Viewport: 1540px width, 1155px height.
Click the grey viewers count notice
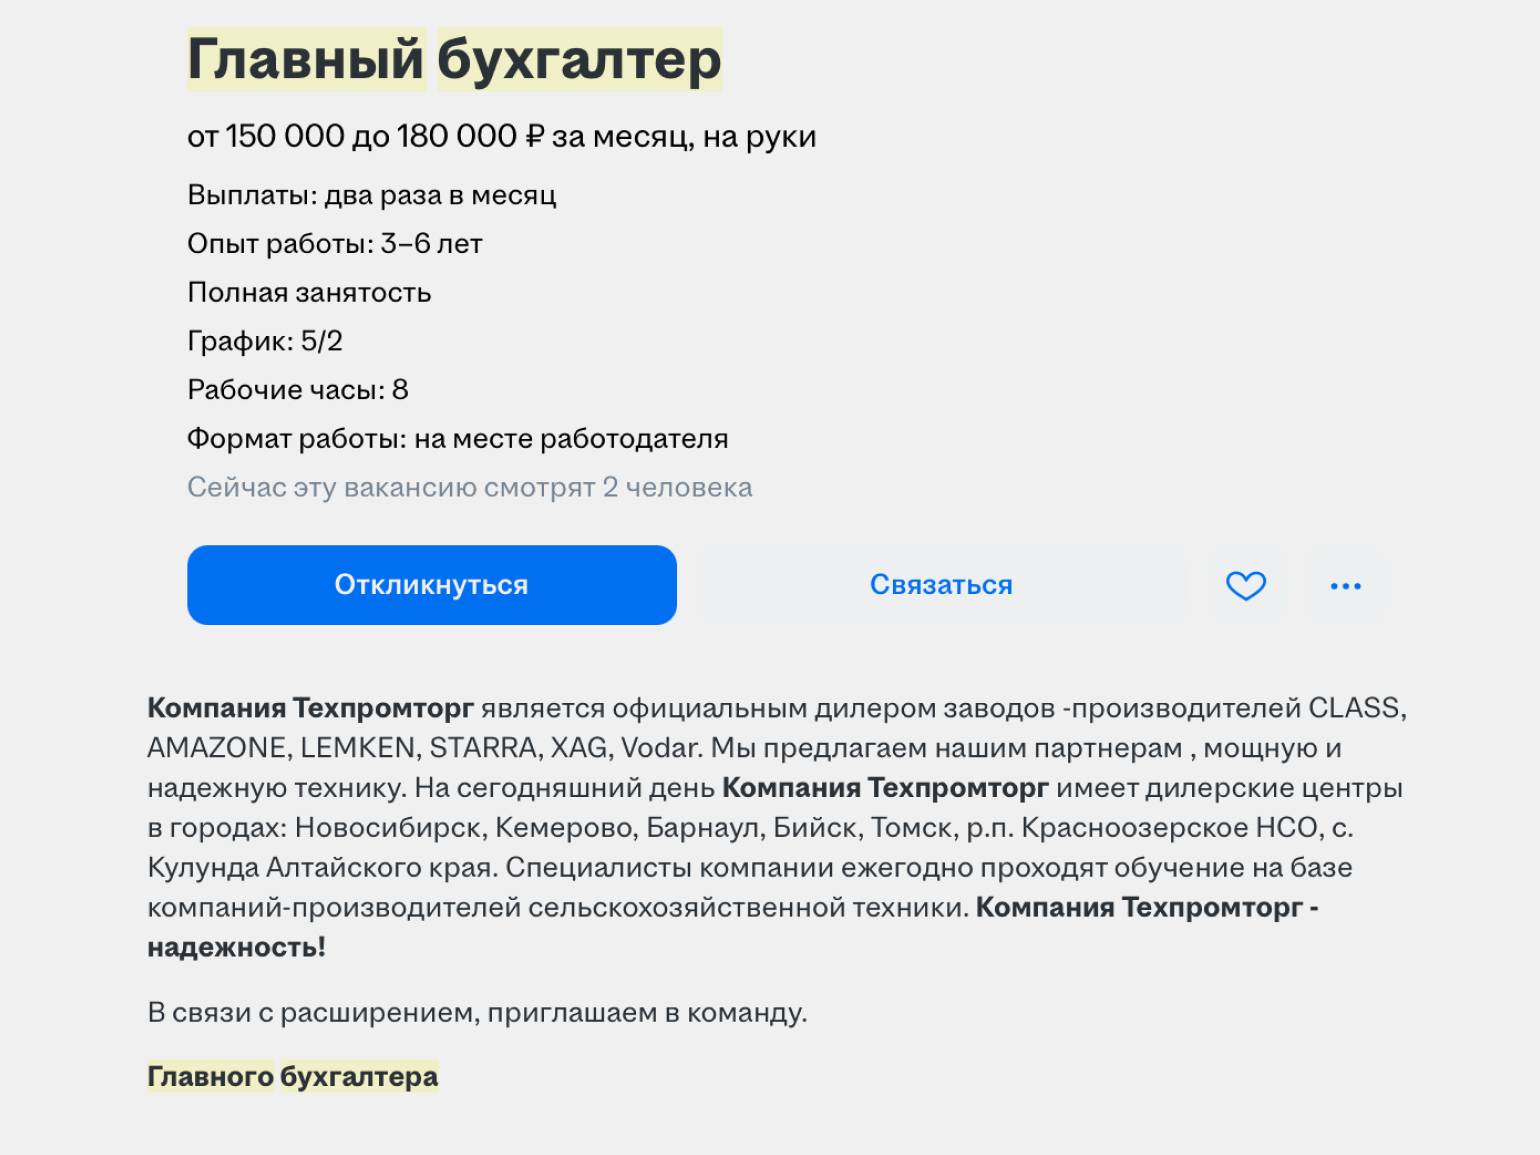tap(469, 488)
